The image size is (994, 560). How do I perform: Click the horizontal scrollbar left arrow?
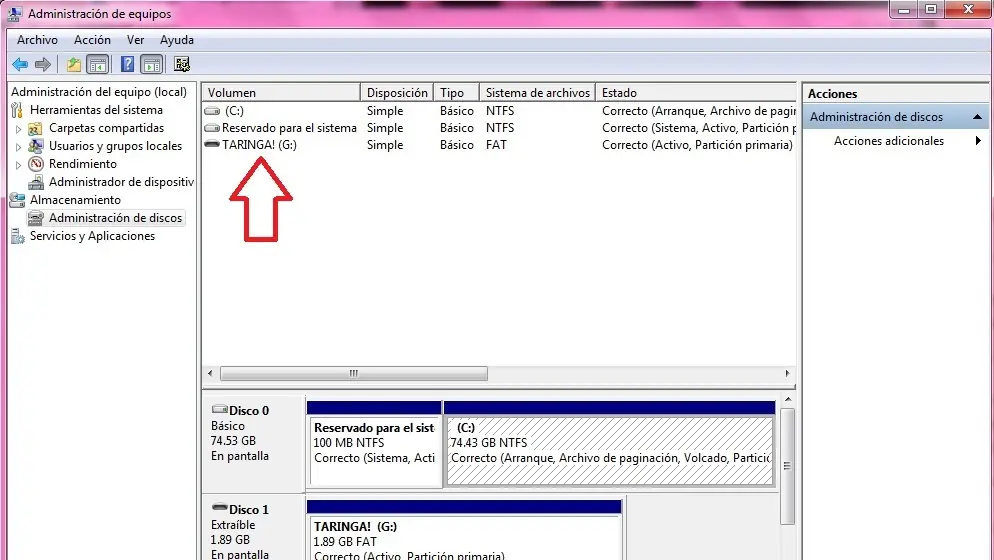point(210,374)
